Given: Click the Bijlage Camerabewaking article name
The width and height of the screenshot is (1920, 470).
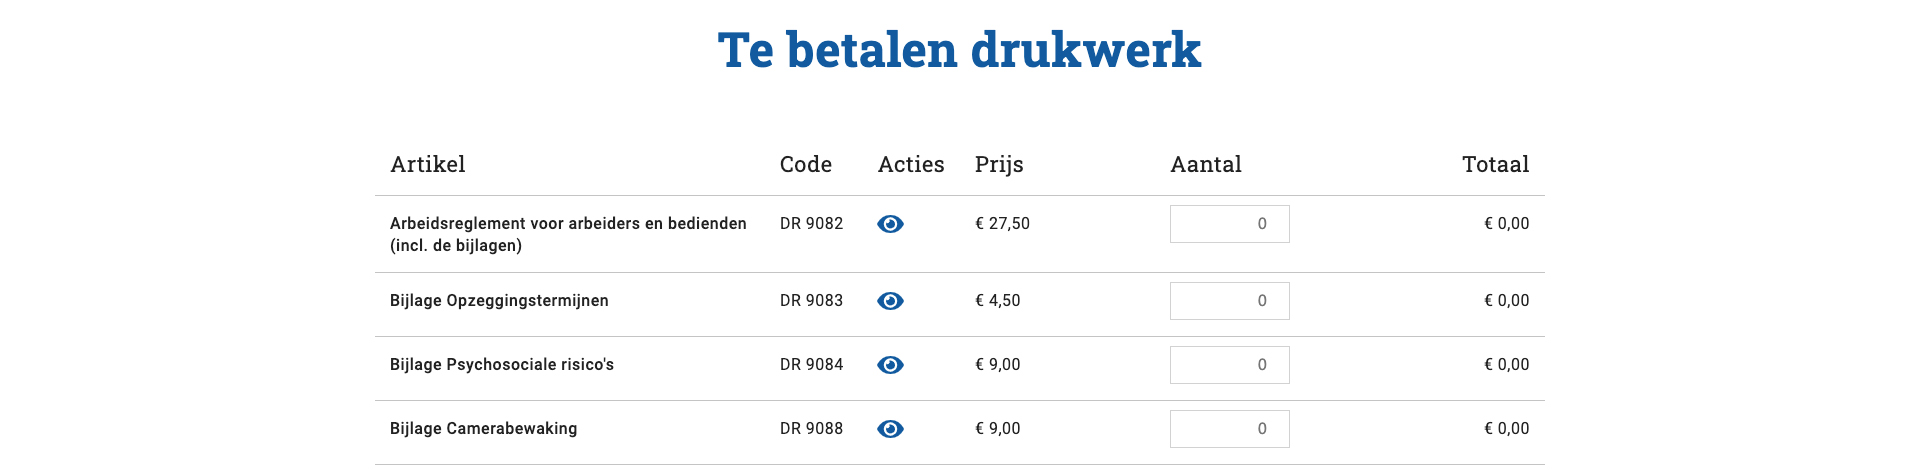Looking at the screenshot, I should tap(484, 429).
